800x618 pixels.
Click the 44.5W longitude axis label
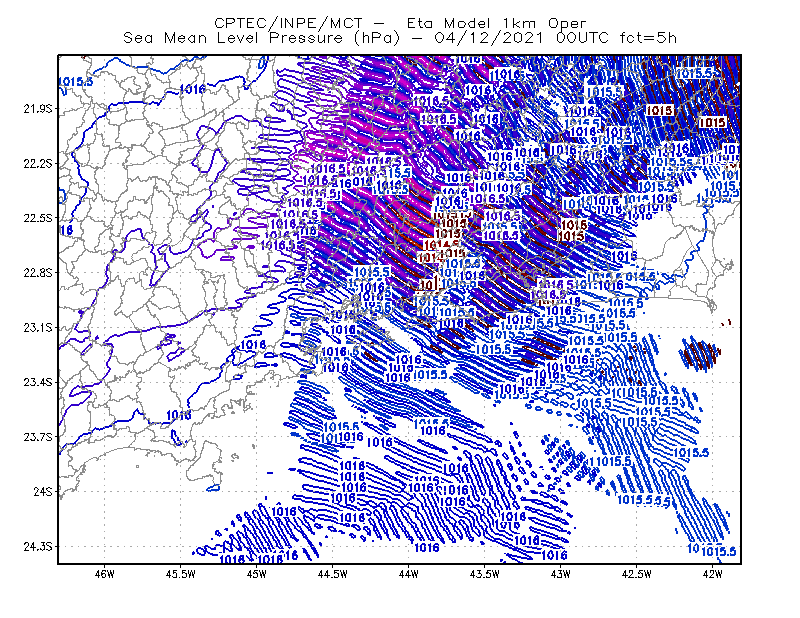[333, 574]
